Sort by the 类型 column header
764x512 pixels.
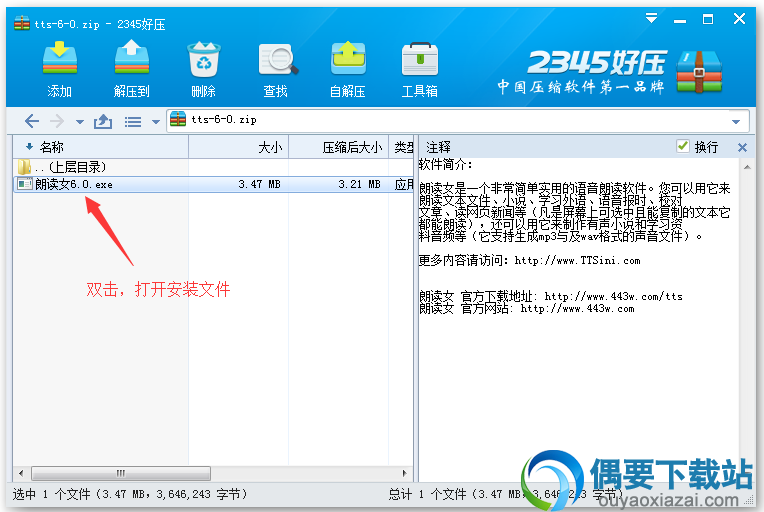(x=401, y=147)
